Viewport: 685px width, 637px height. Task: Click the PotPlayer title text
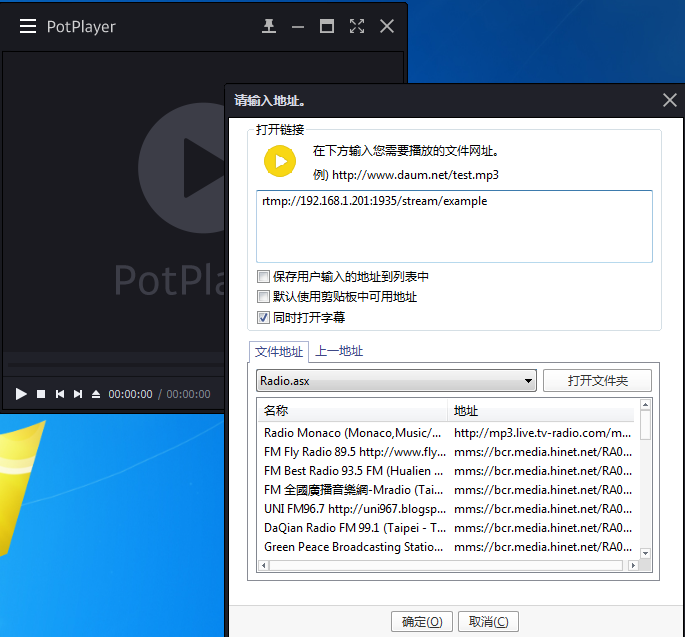81,27
